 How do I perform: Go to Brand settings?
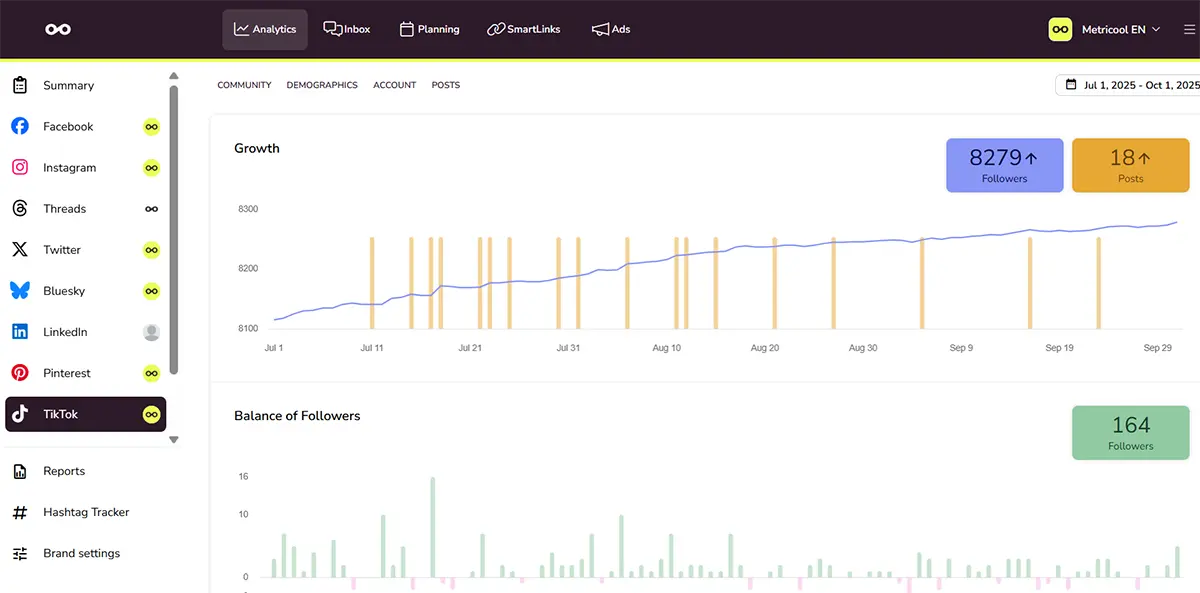tap(81, 553)
